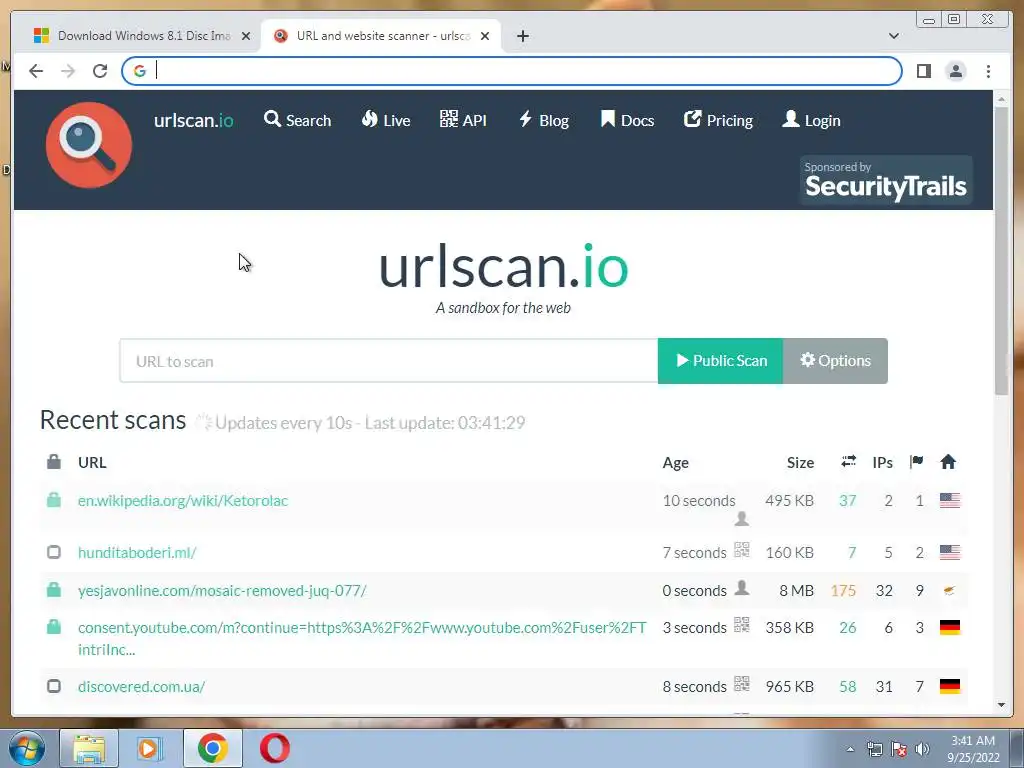The width and height of the screenshot is (1024, 768).
Task: Click the user icon in the yesjavonline row
Action: click(x=741, y=587)
